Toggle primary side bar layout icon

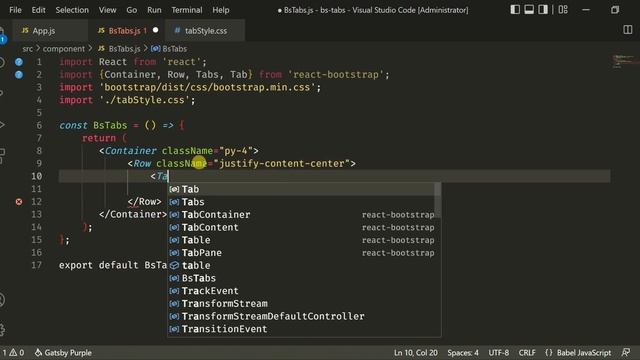pos(515,10)
